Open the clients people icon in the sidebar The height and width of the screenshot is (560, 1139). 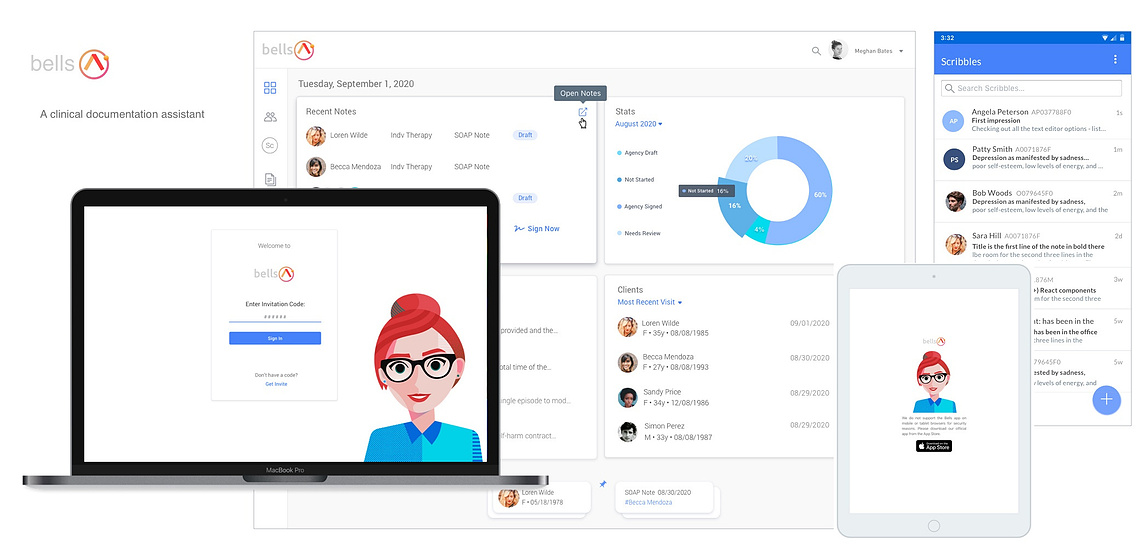[x=270, y=116]
